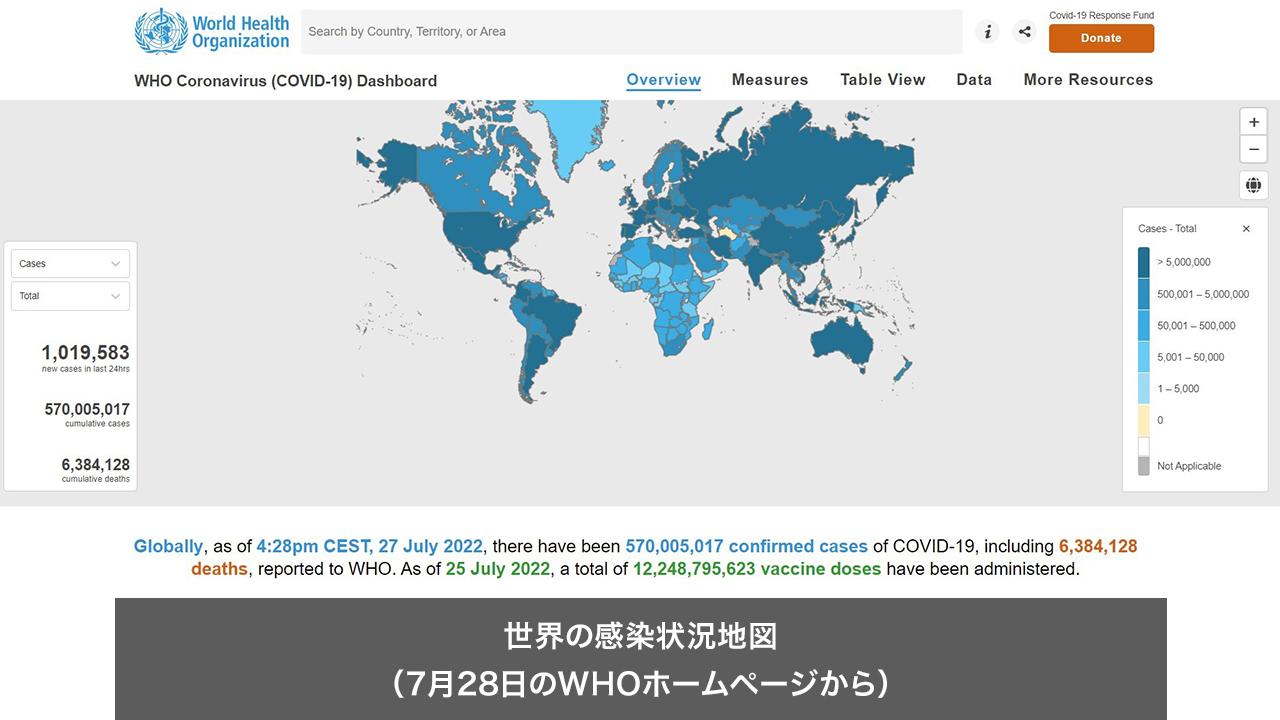Click the 50,001 – 500,000 legend swatch

(x=1144, y=325)
